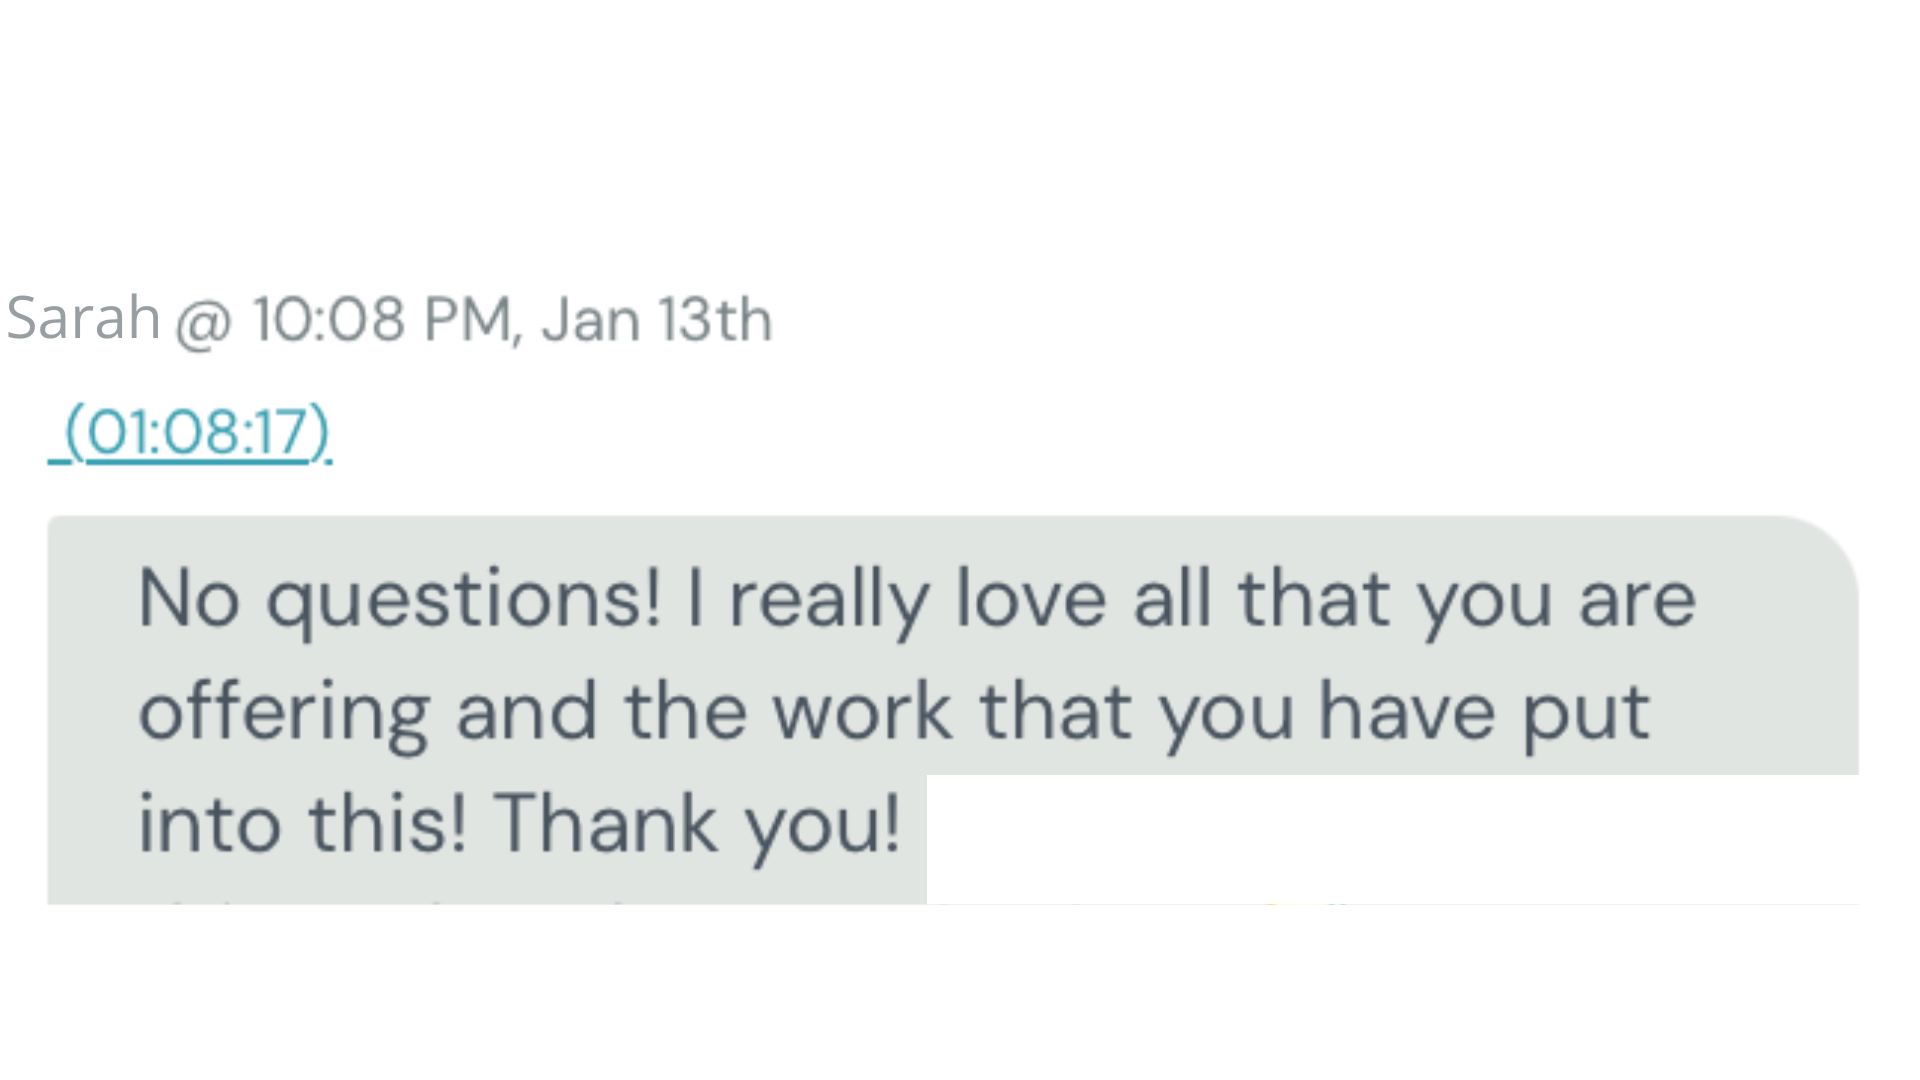Click "and the" in the second line

tap(601, 712)
